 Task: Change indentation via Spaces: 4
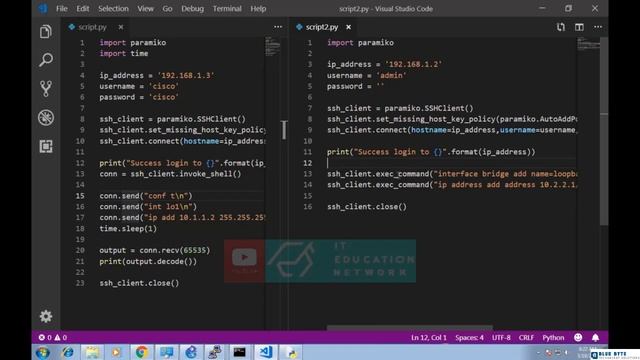(x=469, y=338)
